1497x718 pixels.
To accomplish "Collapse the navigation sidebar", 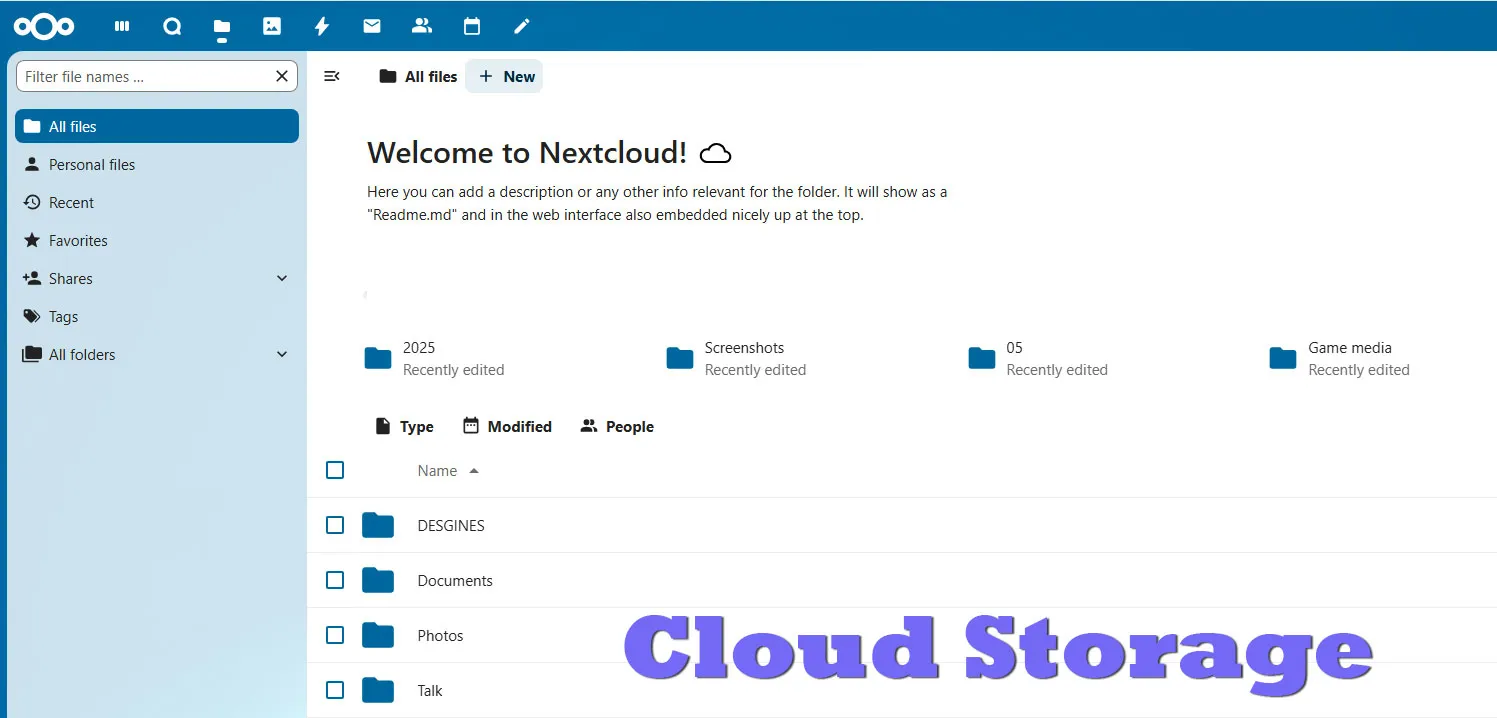I will point(332,75).
